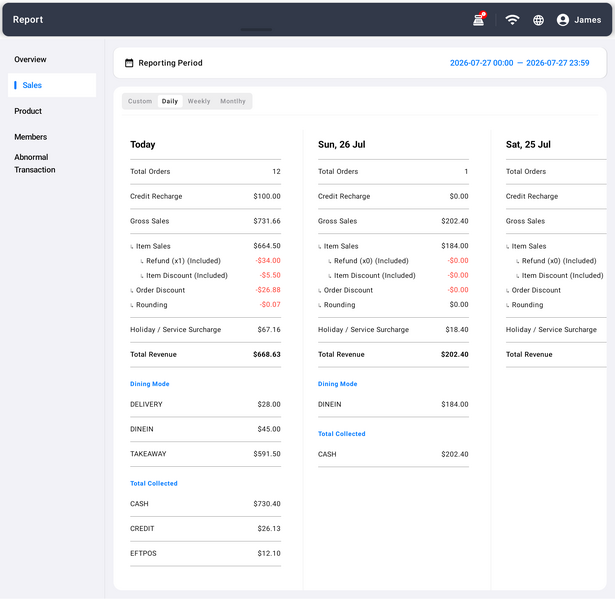
Task: Click the drag handle under the header bar
Action: coord(256,29)
